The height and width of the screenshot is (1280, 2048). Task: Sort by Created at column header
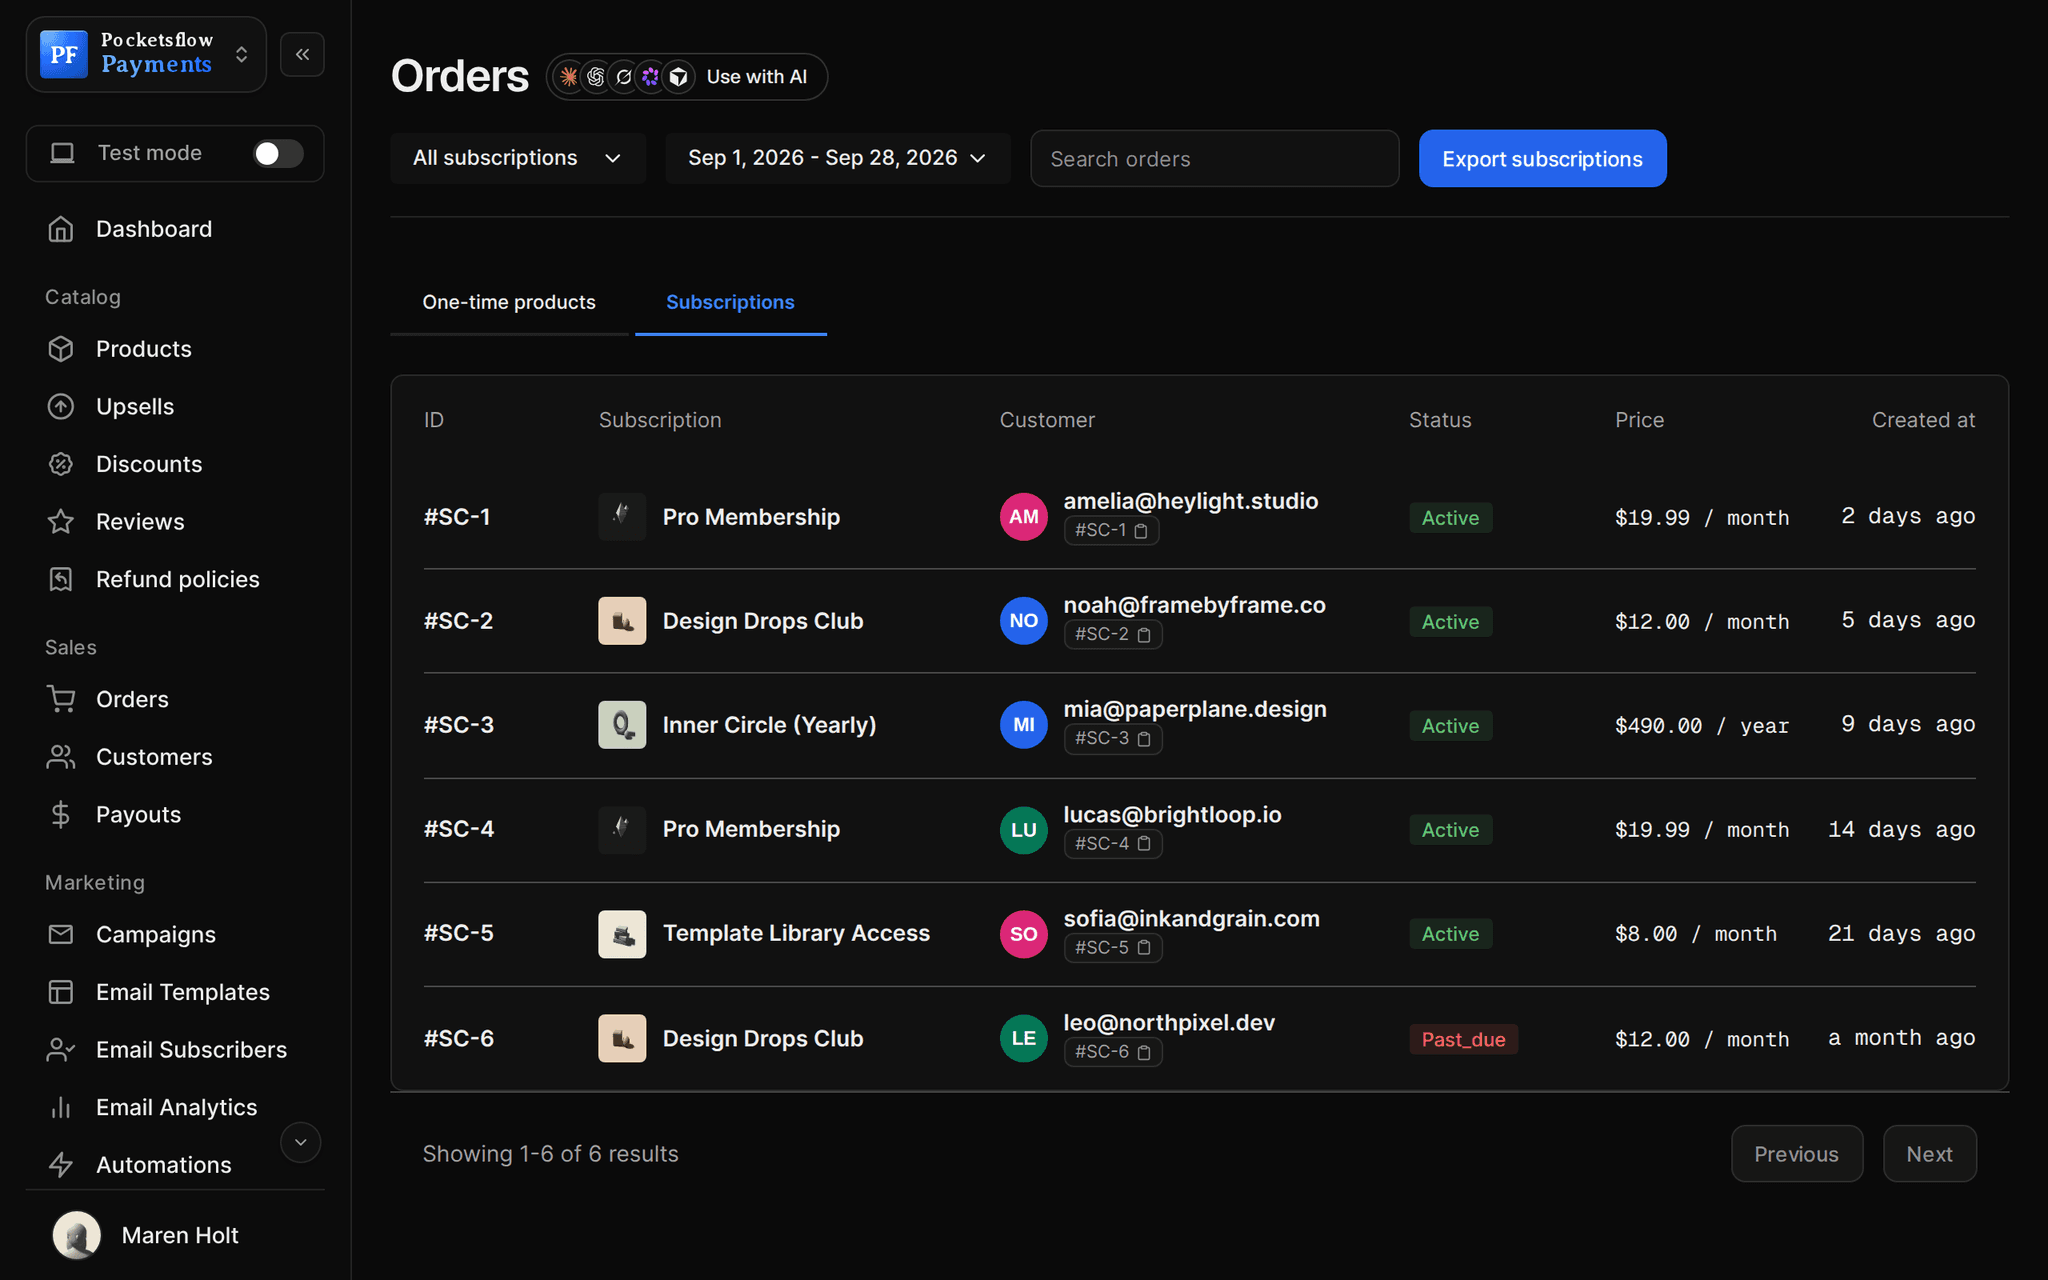pyautogui.click(x=1923, y=420)
